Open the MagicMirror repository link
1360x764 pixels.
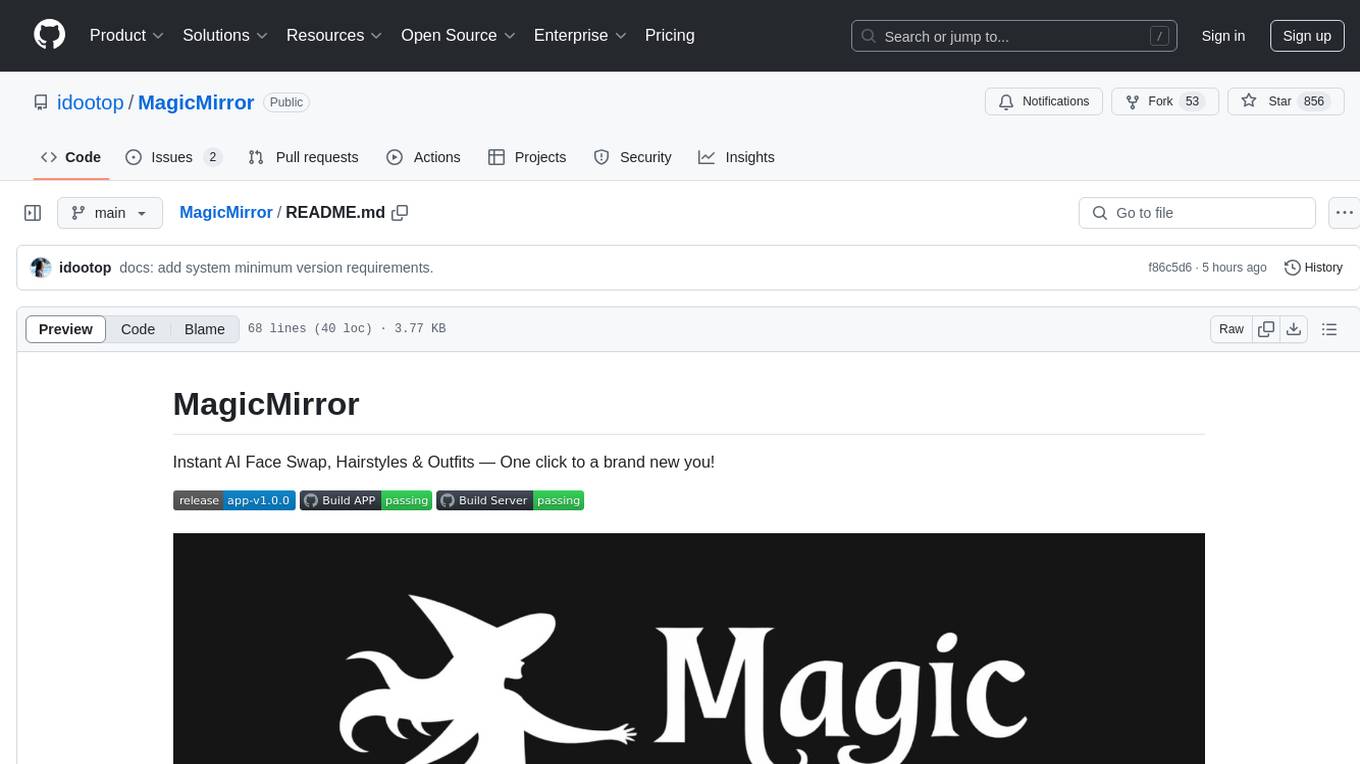coord(196,102)
